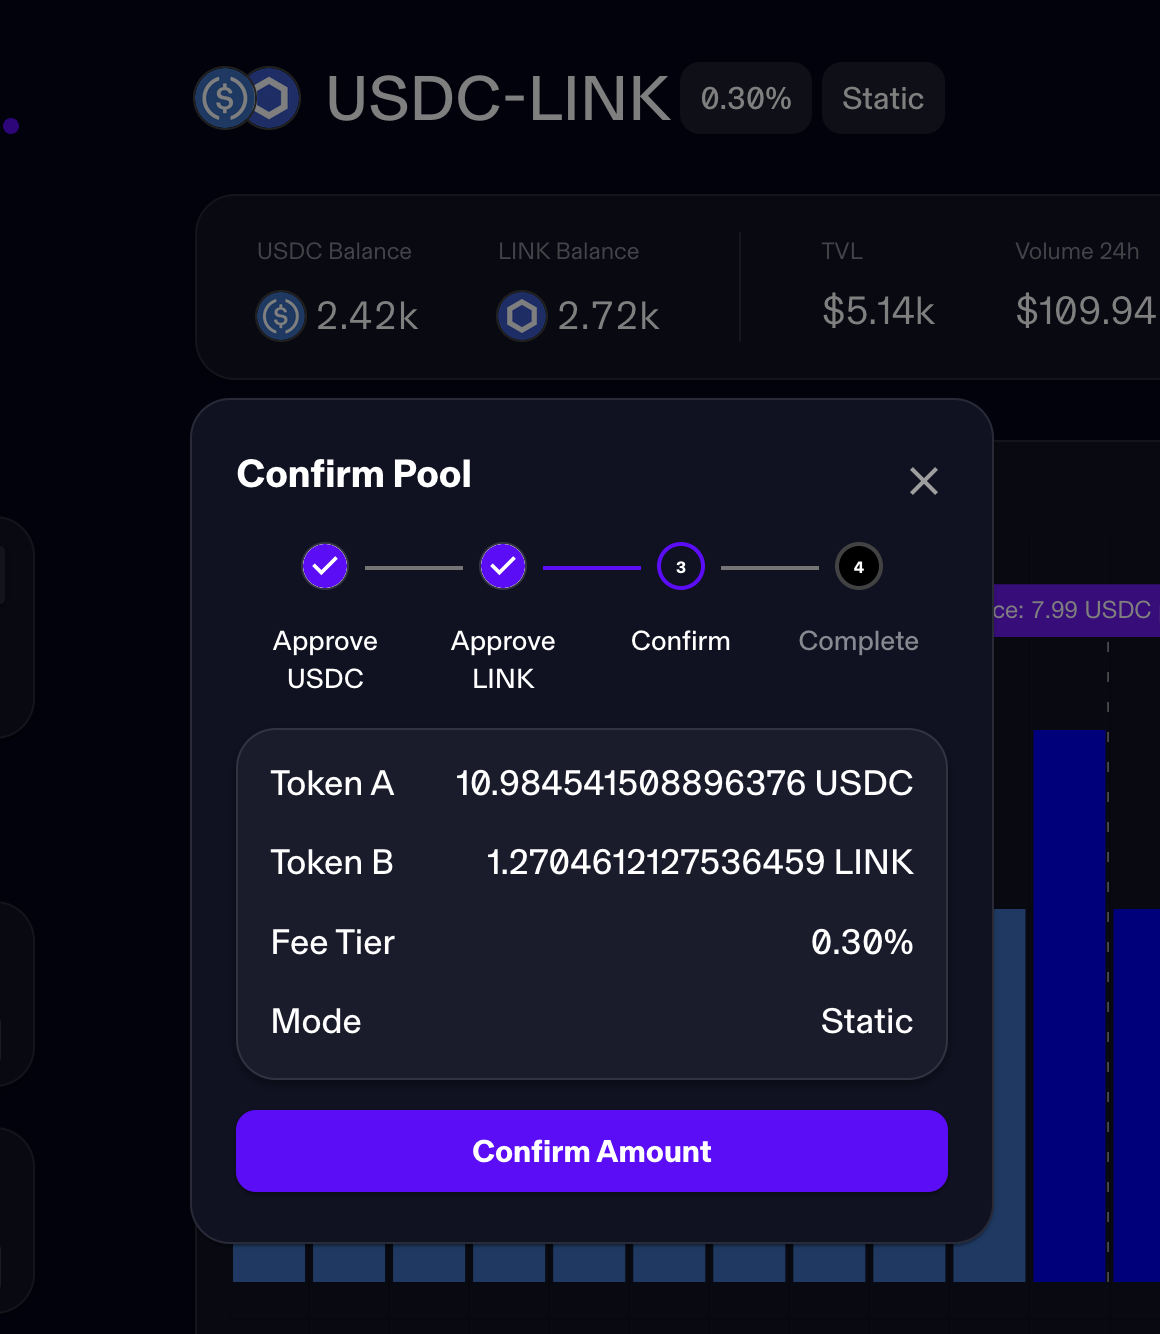Close the Confirm Pool dialog
Screen dimensions: 1160x1334
tap(923, 481)
